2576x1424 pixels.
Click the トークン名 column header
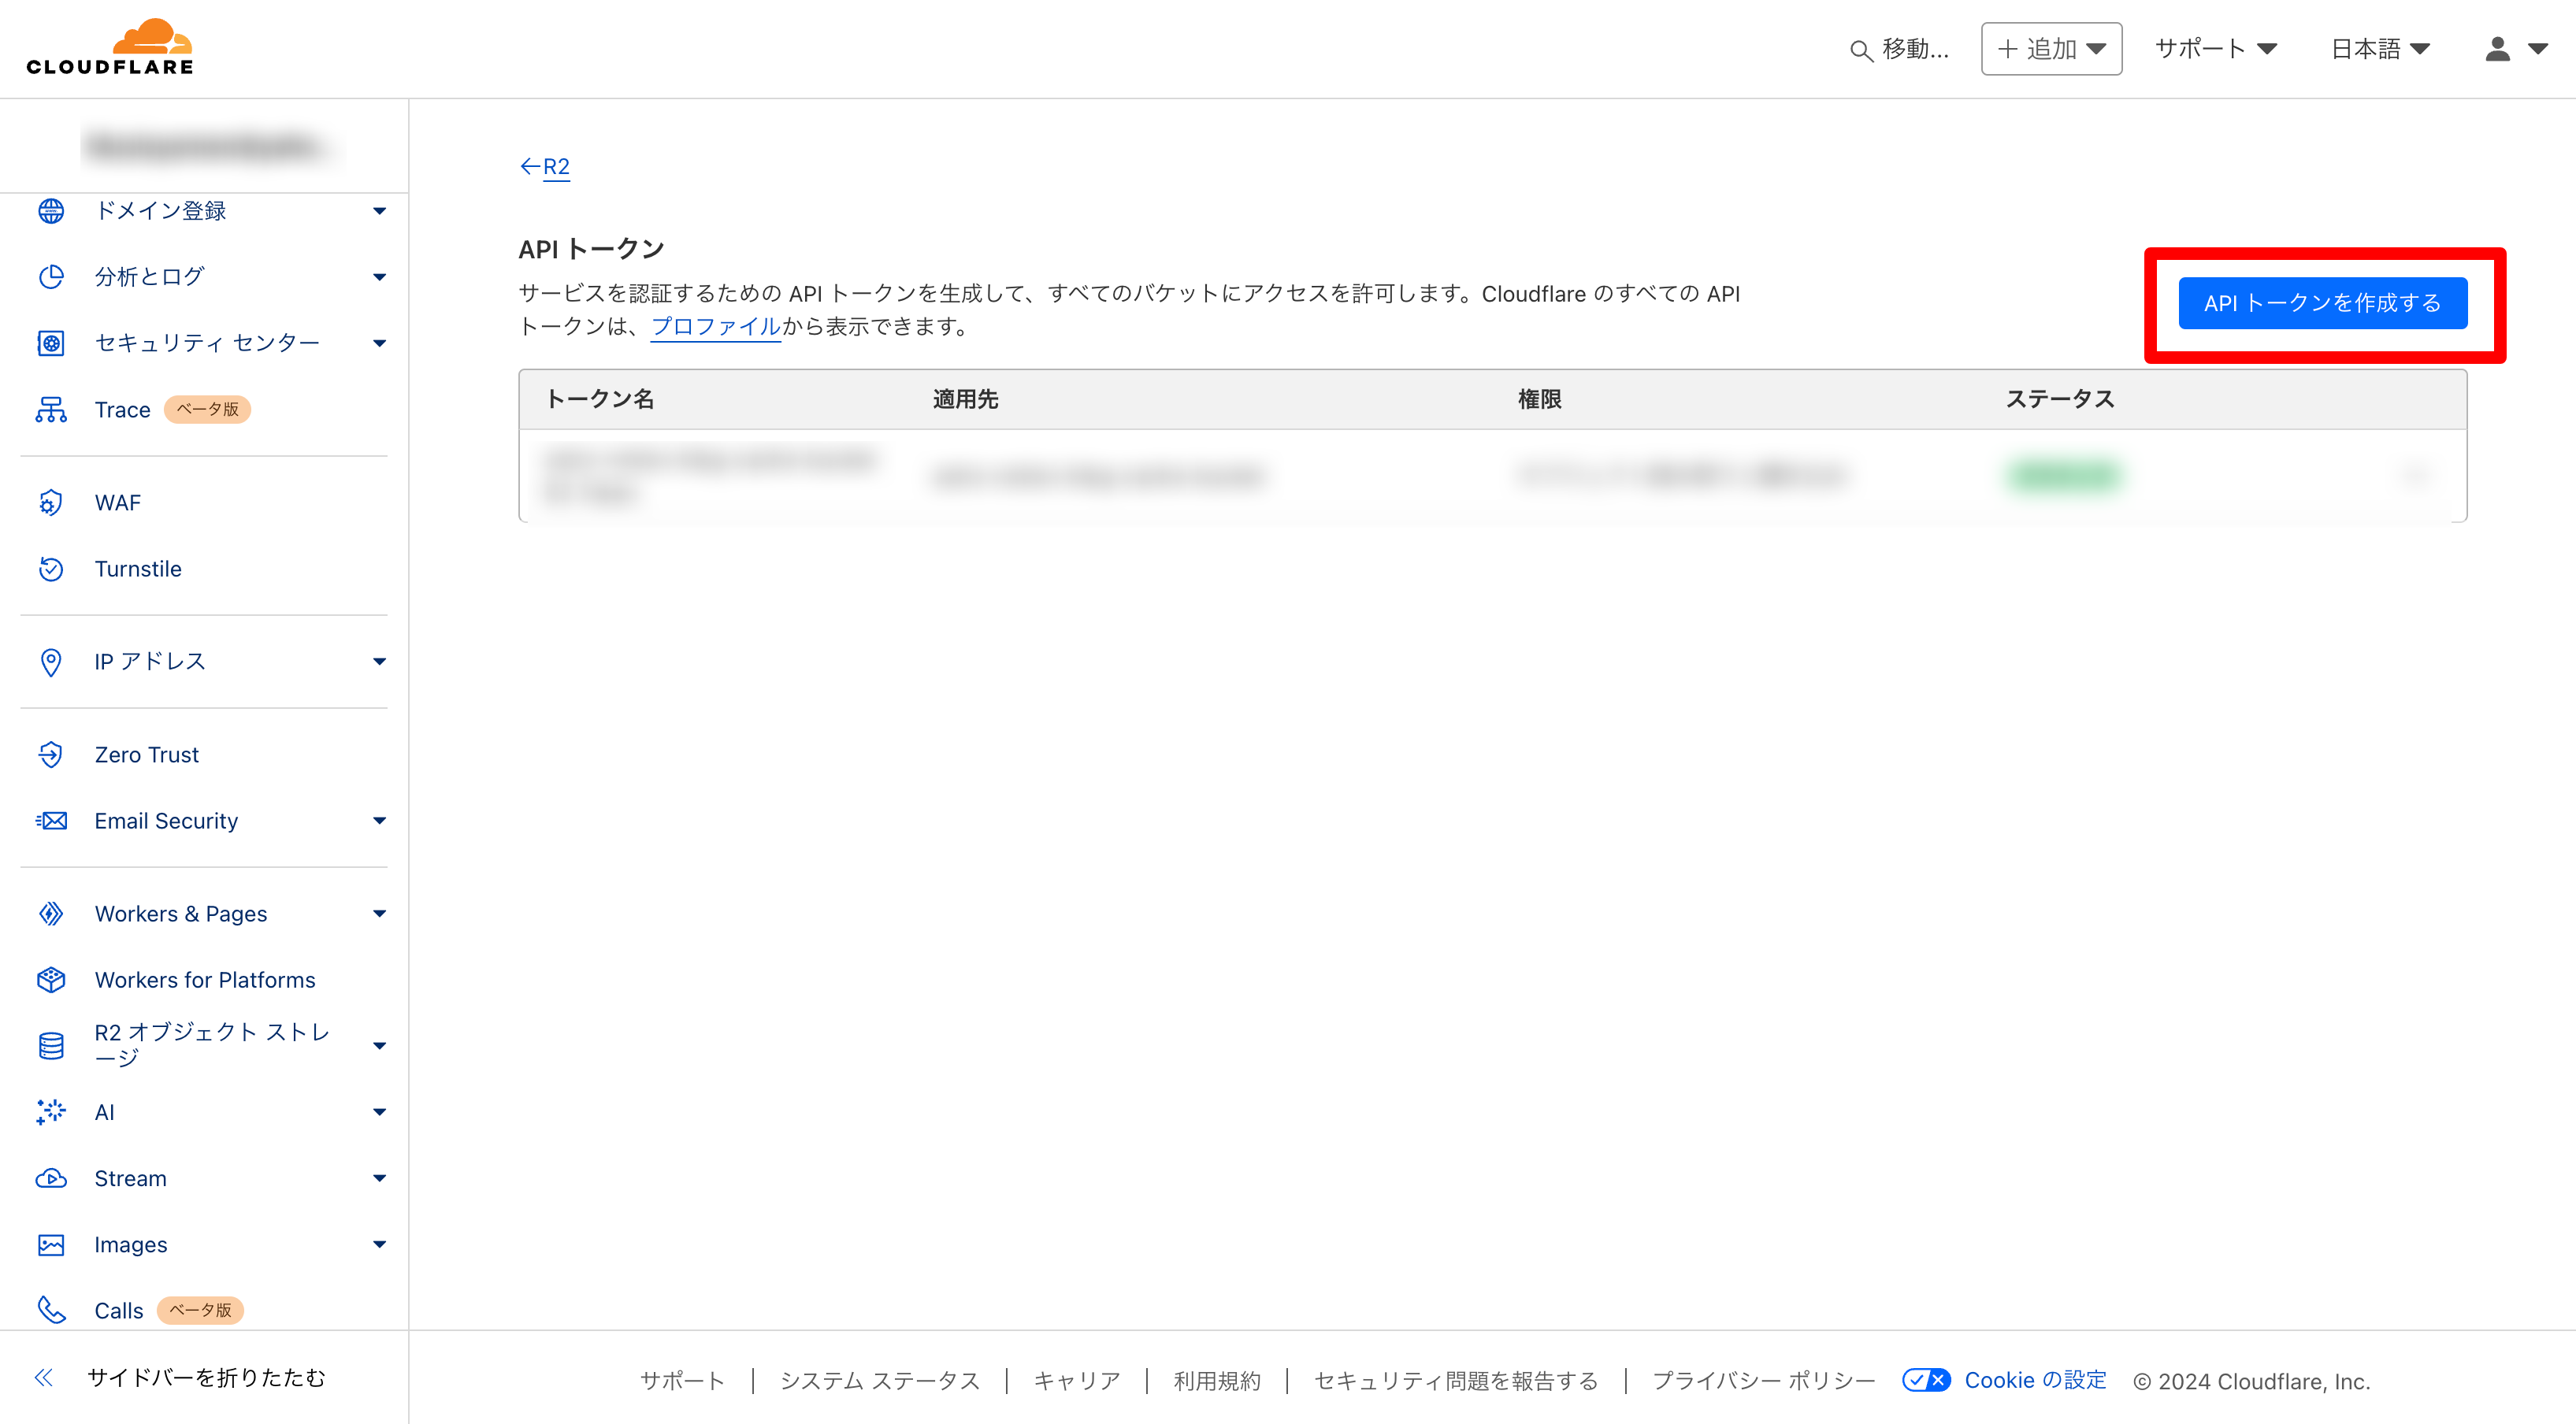pos(599,399)
